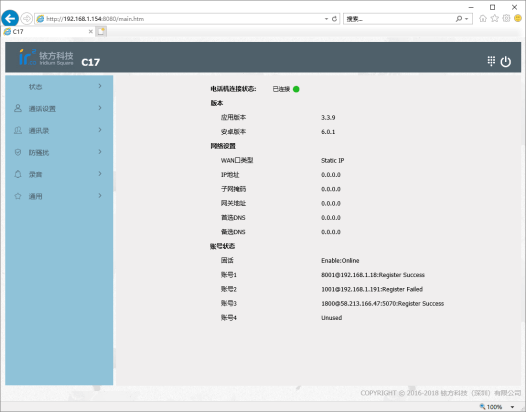526x413 pixels.
Task: Click the browser back arrow button
Action: [10, 18]
